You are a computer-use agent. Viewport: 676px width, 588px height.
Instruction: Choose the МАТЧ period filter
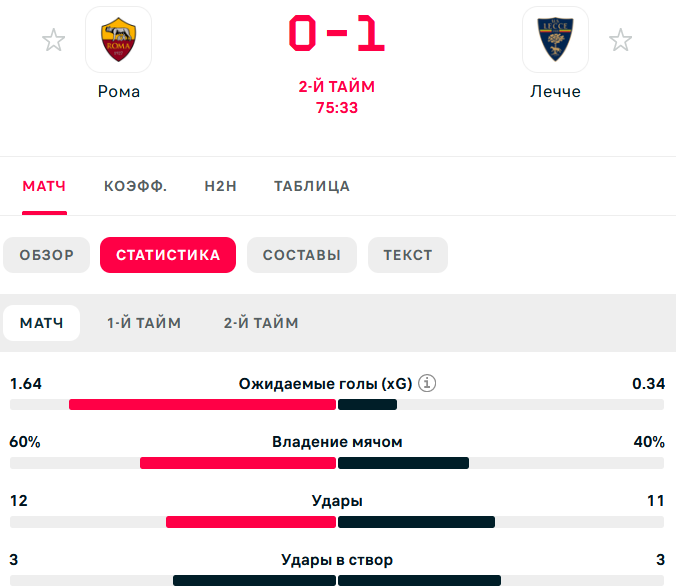(x=41, y=323)
